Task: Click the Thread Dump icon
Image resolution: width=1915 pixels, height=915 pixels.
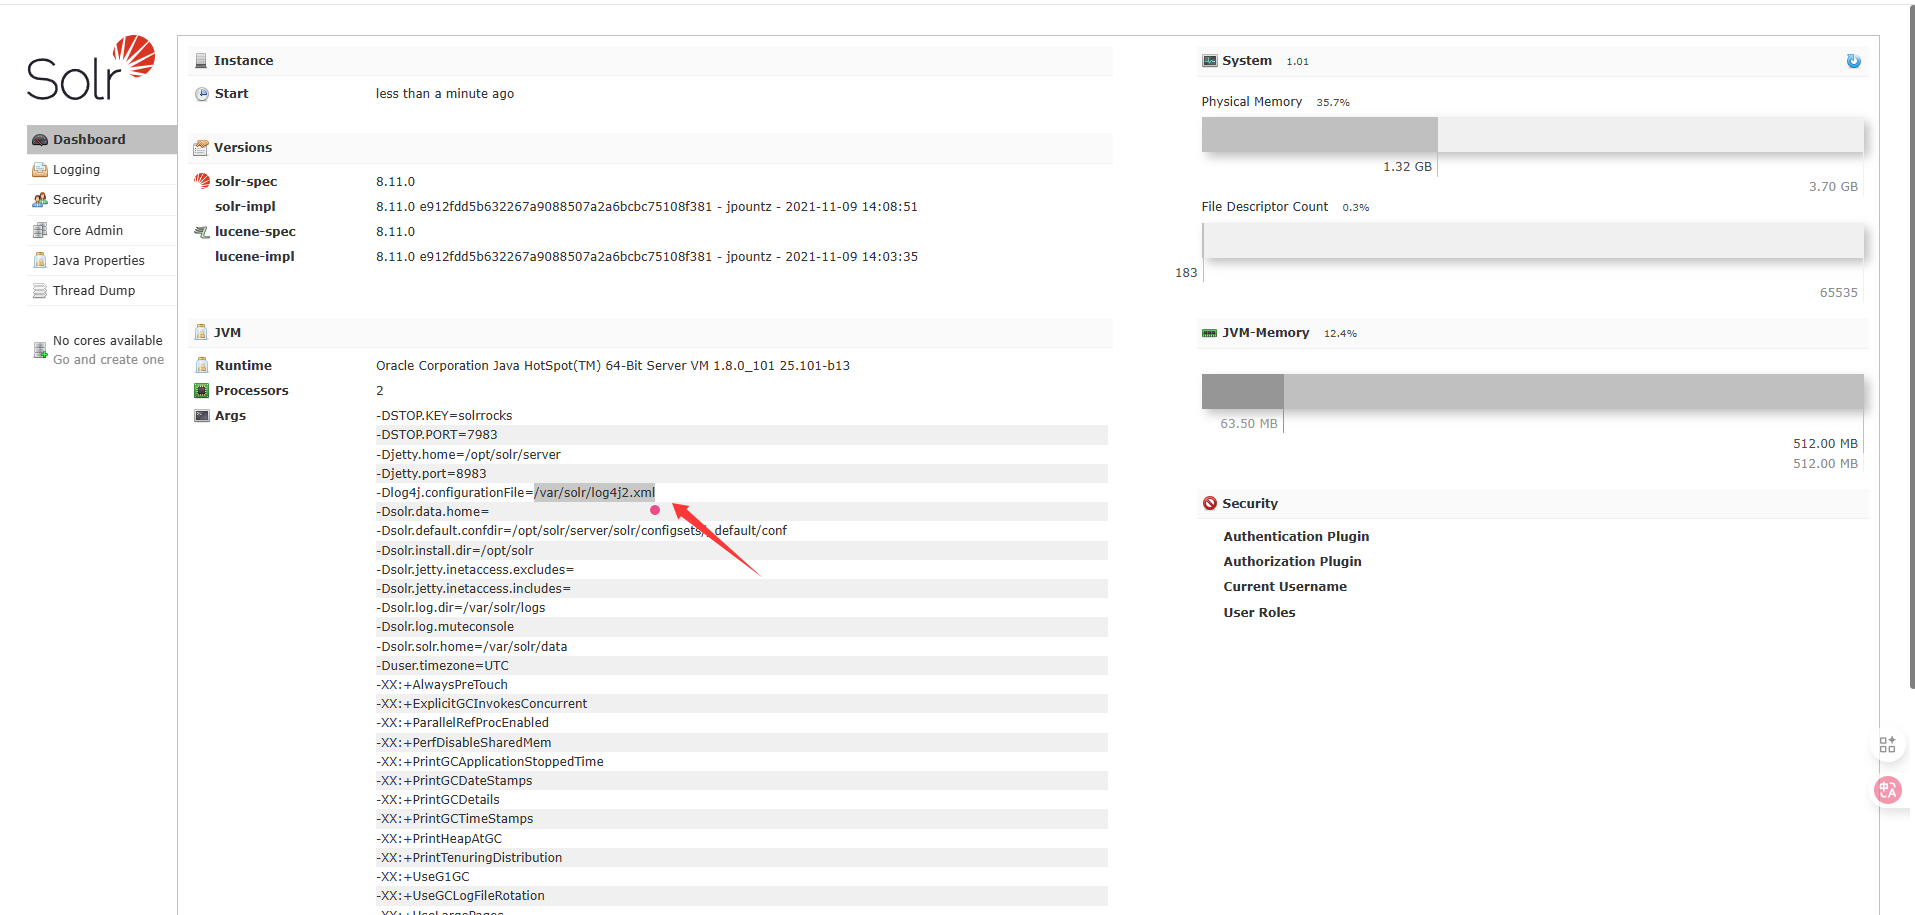Action: [x=40, y=291]
